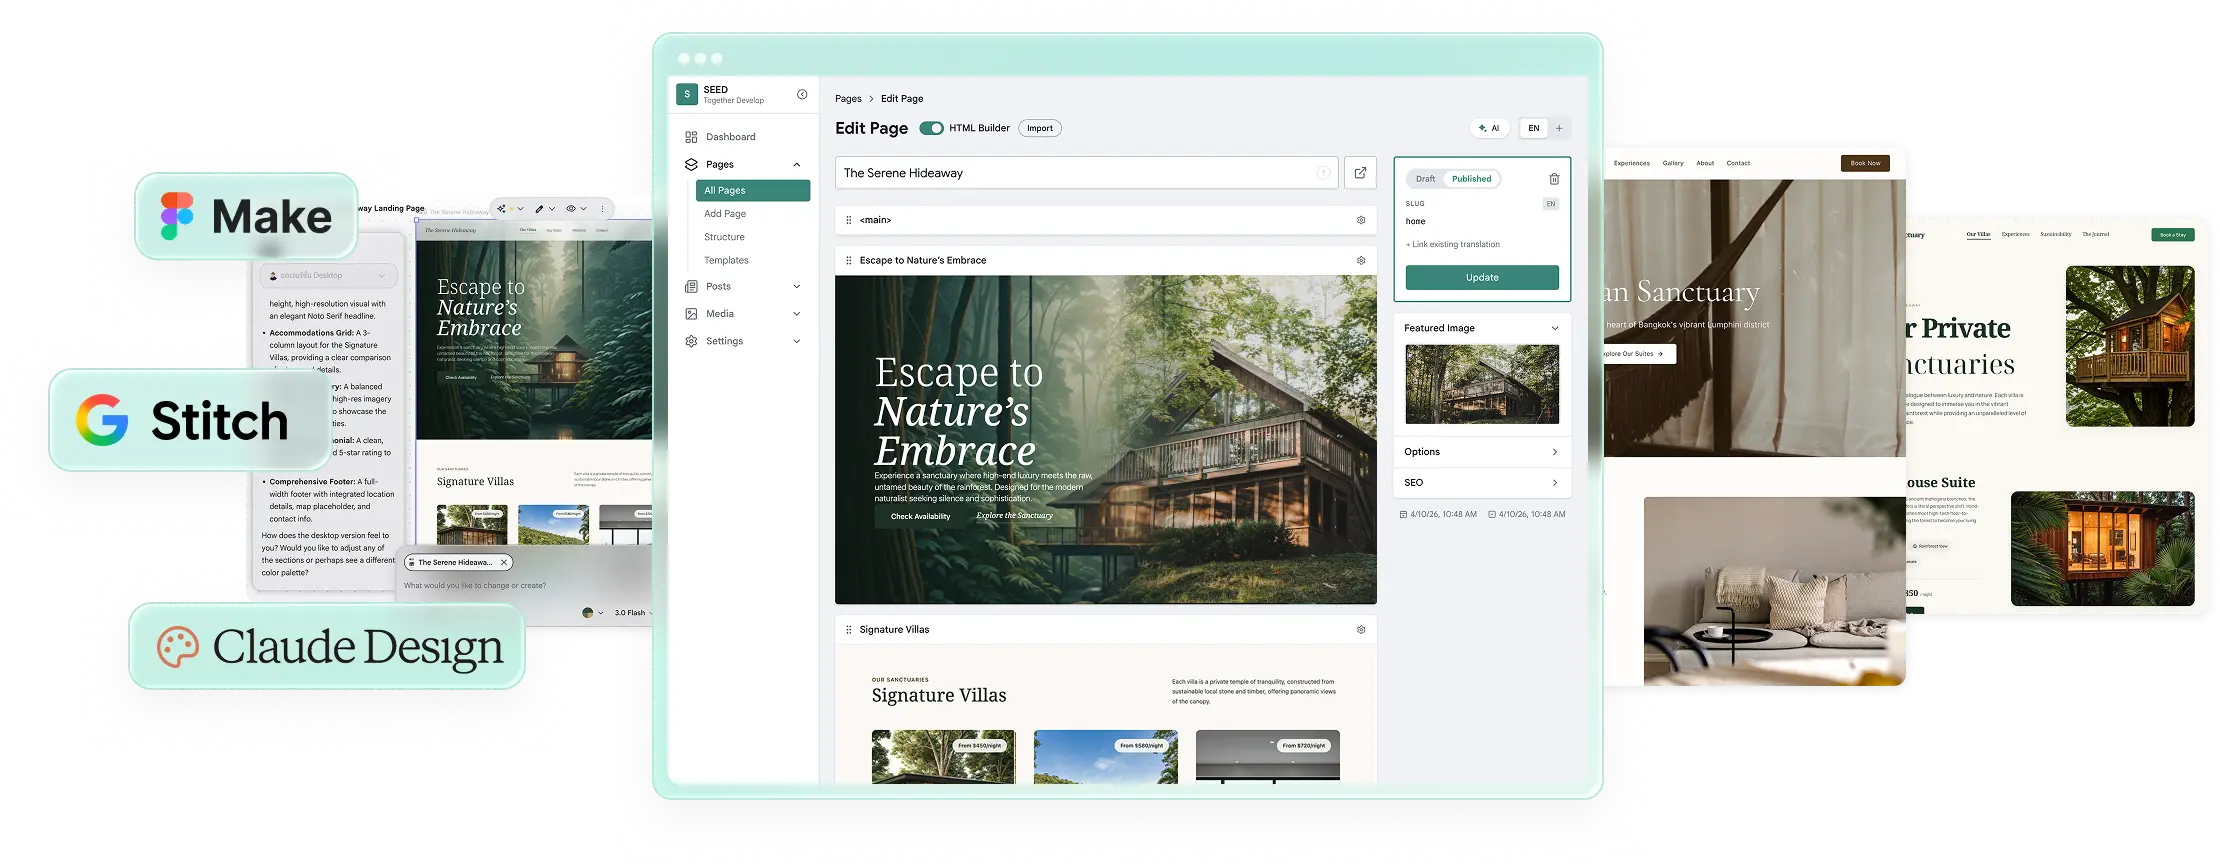Click Pages breadcrumb link
The height and width of the screenshot is (864, 2220).
[x=848, y=99]
